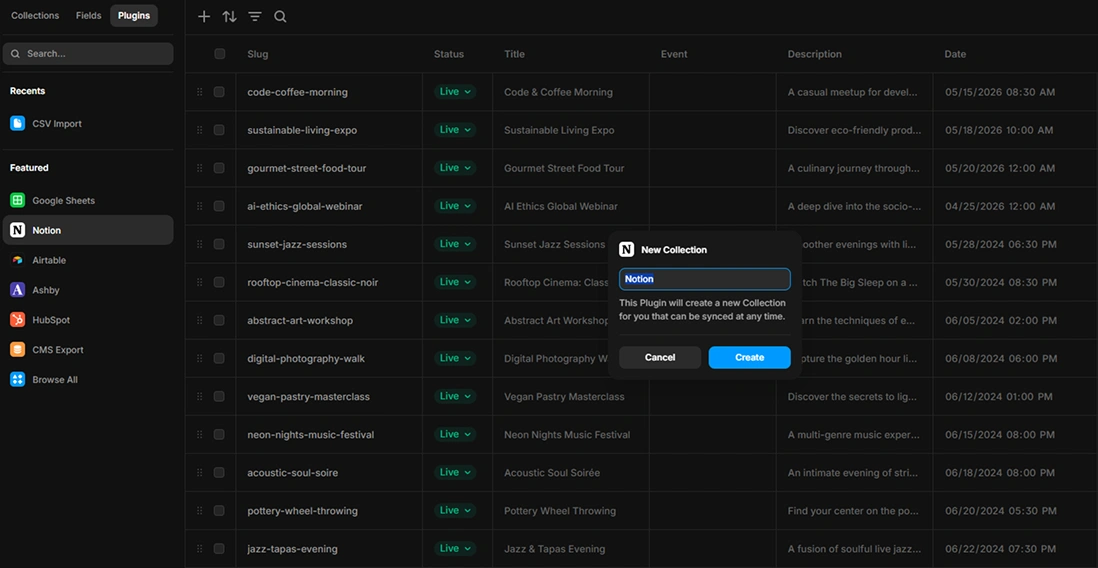Open Live status dropdown for rooftop-cinema-classic-noir
This screenshot has height=568, width=1098.
[455, 282]
